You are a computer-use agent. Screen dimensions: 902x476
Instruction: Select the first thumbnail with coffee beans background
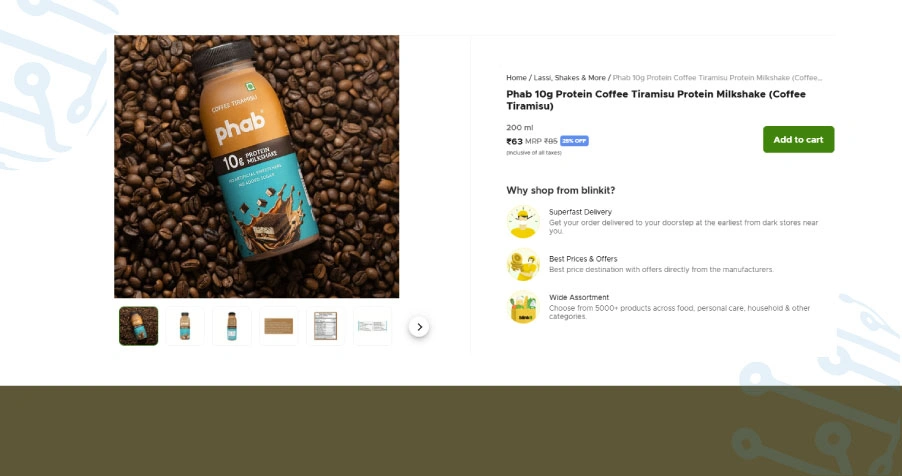point(139,326)
